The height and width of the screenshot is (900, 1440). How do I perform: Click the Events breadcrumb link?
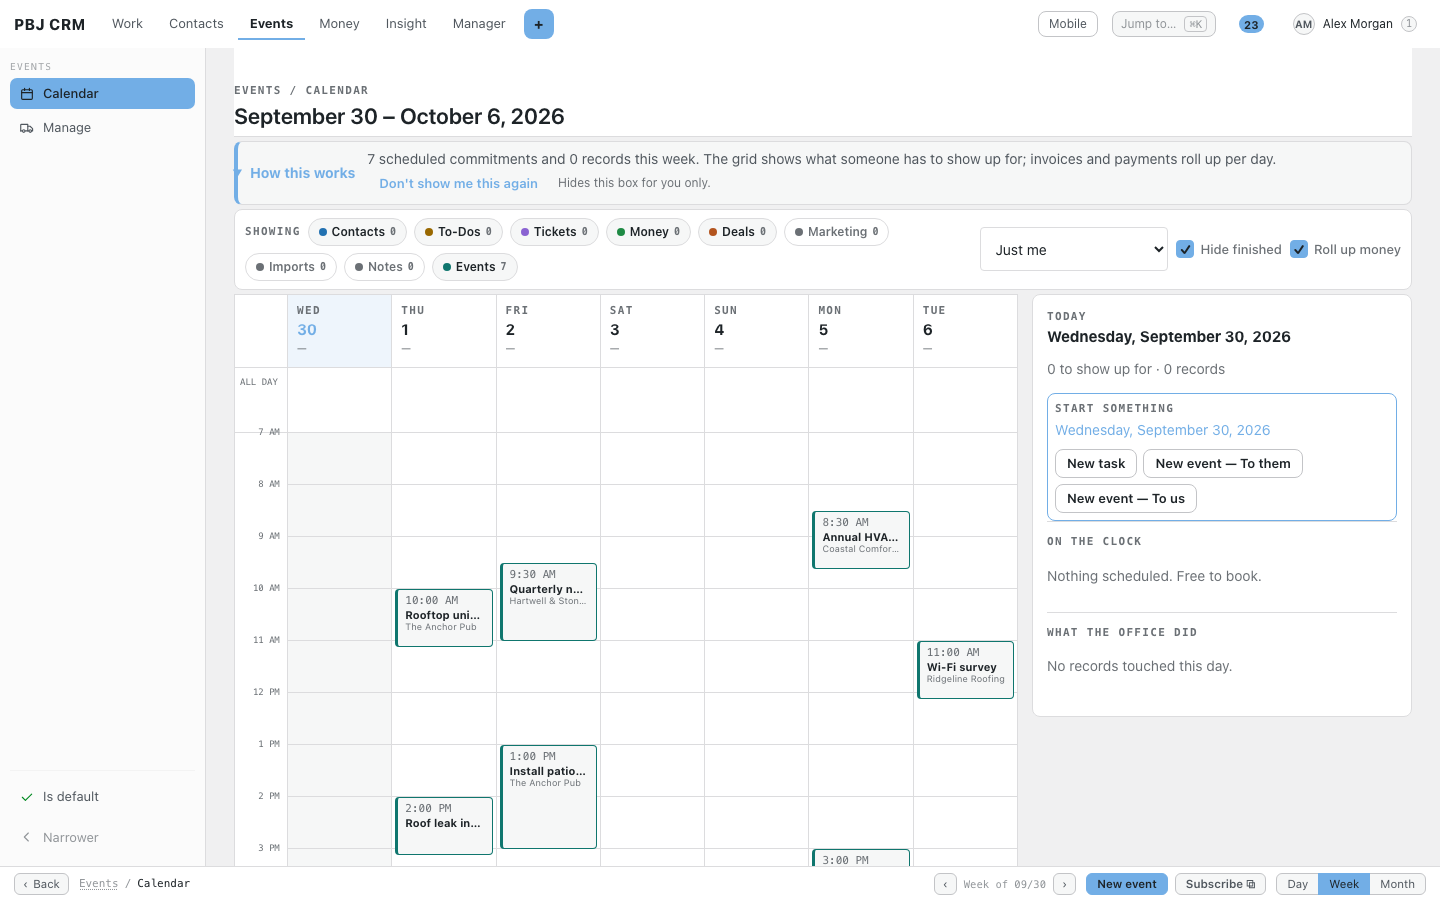tap(98, 884)
